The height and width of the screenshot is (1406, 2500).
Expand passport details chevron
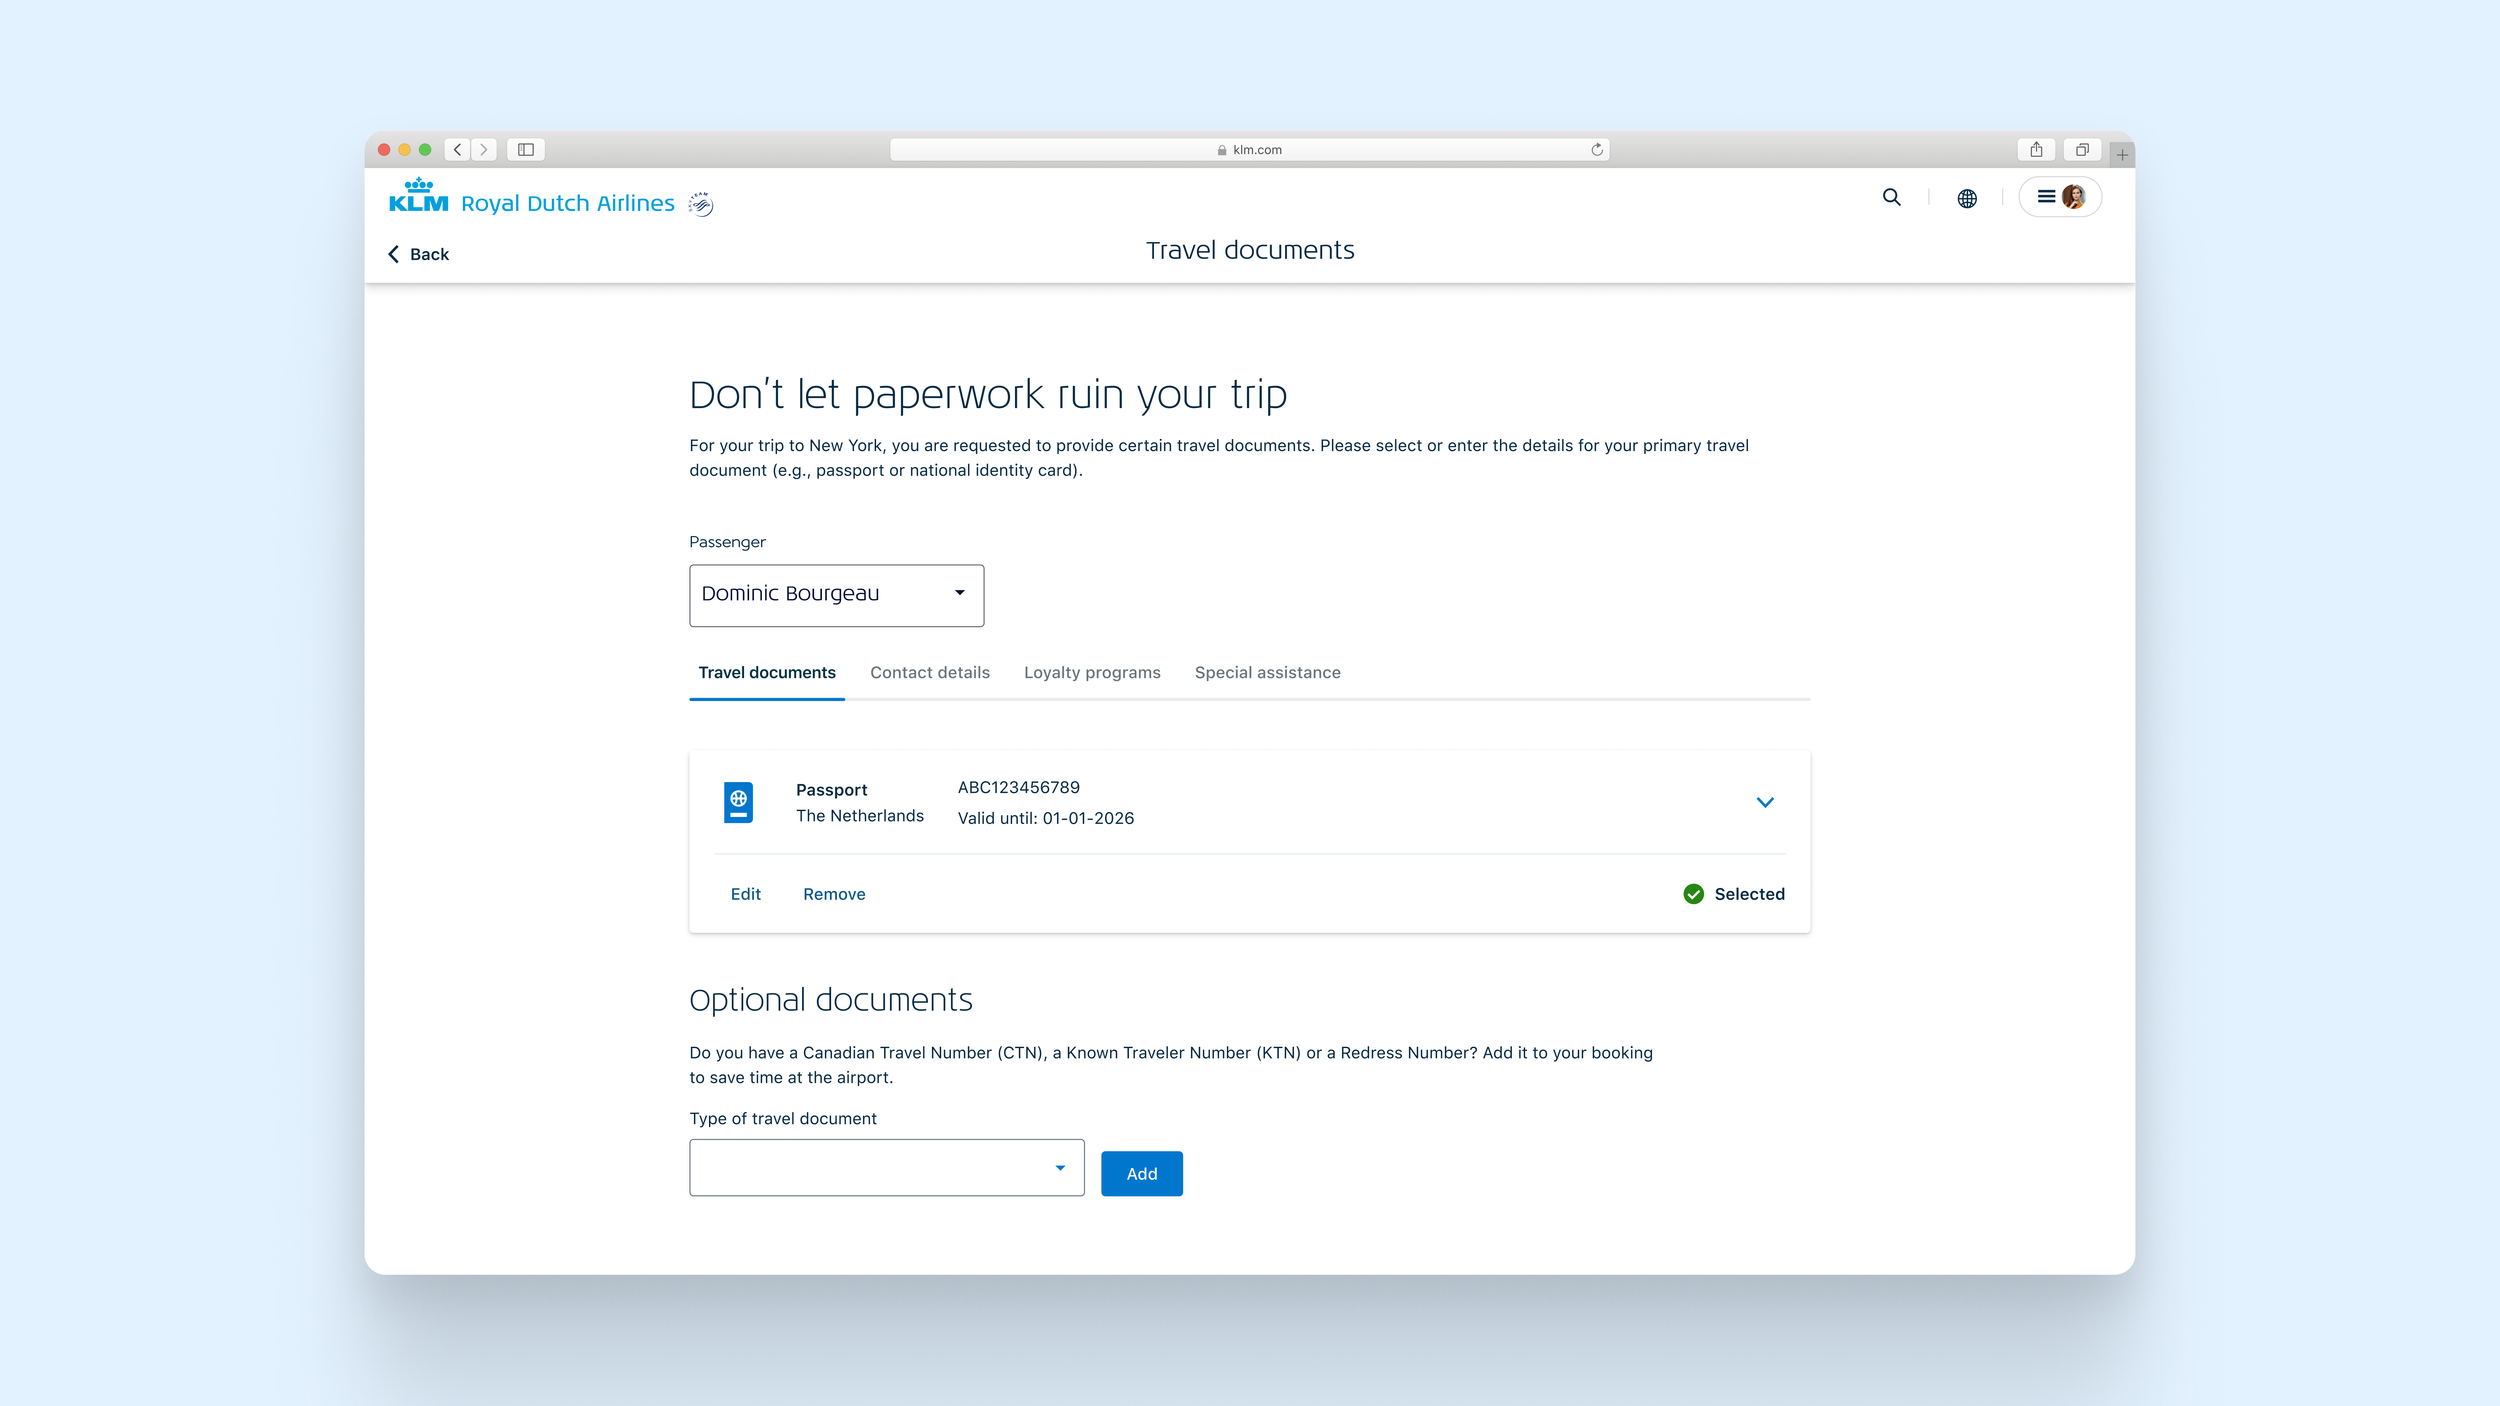point(1765,802)
